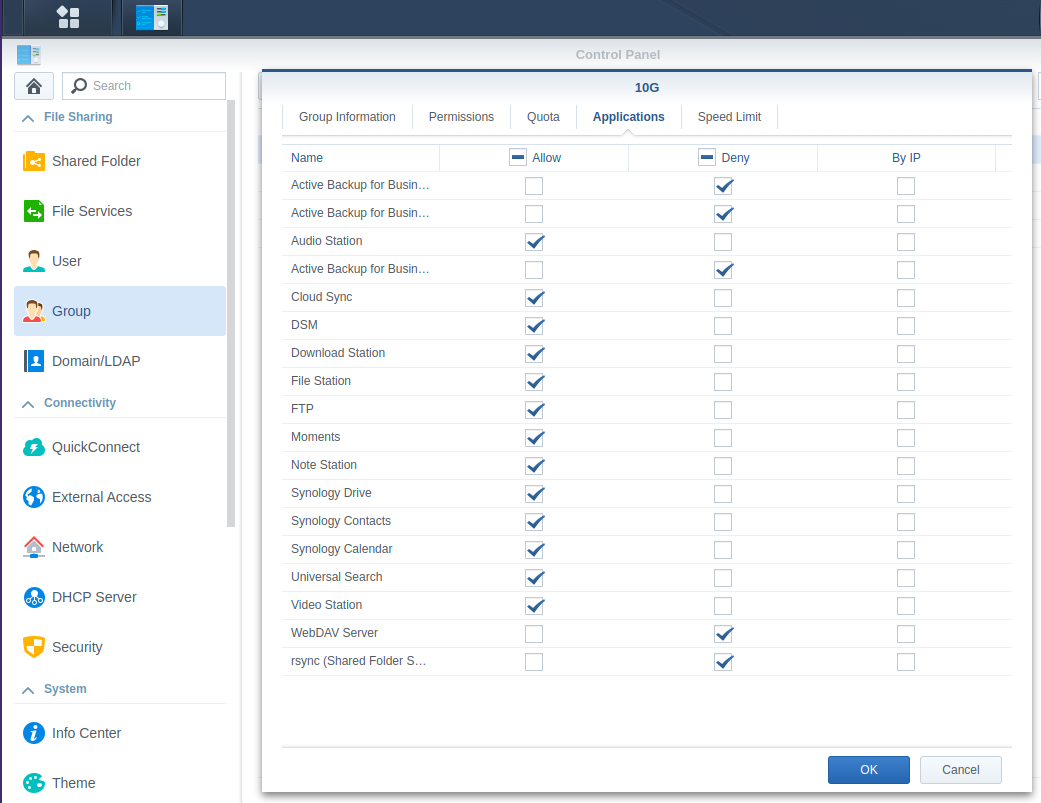Select the Applications tab
The width and height of the screenshot is (1041, 803).
tap(628, 117)
